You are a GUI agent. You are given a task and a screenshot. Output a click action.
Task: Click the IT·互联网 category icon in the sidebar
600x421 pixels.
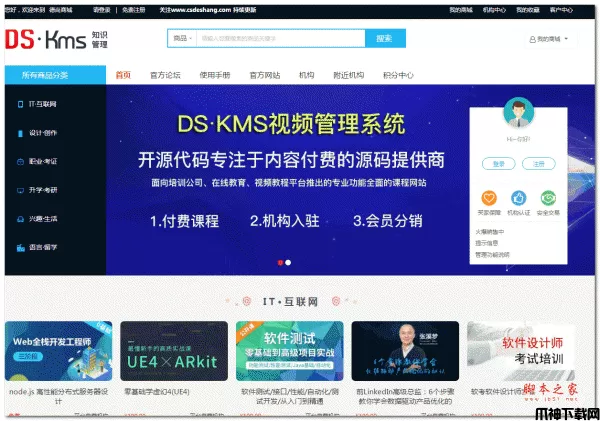click(x=20, y=104)
